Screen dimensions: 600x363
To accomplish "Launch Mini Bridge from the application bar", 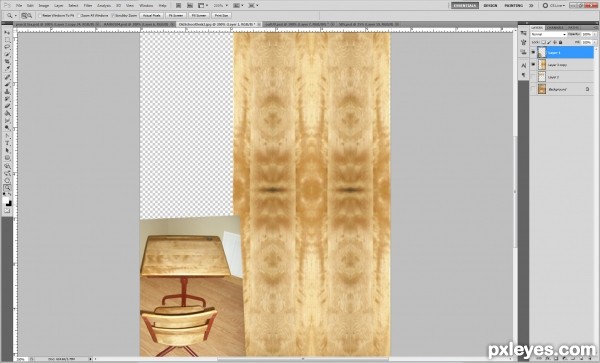I will [190, 6].
